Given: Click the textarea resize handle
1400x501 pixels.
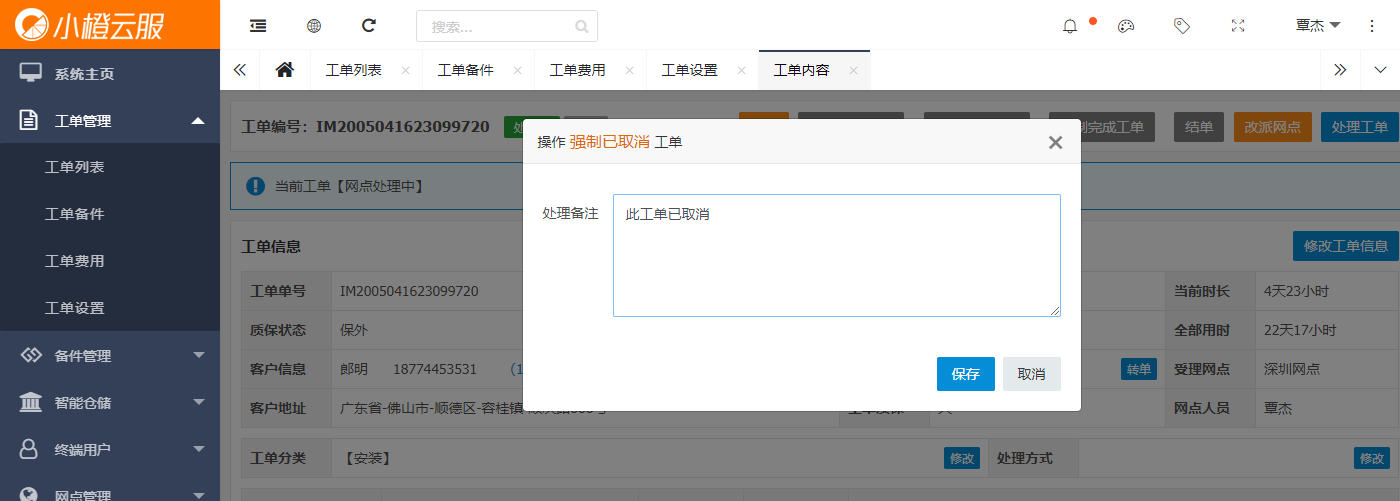Looking at the screenshot, I should (x=1054, y=311).
